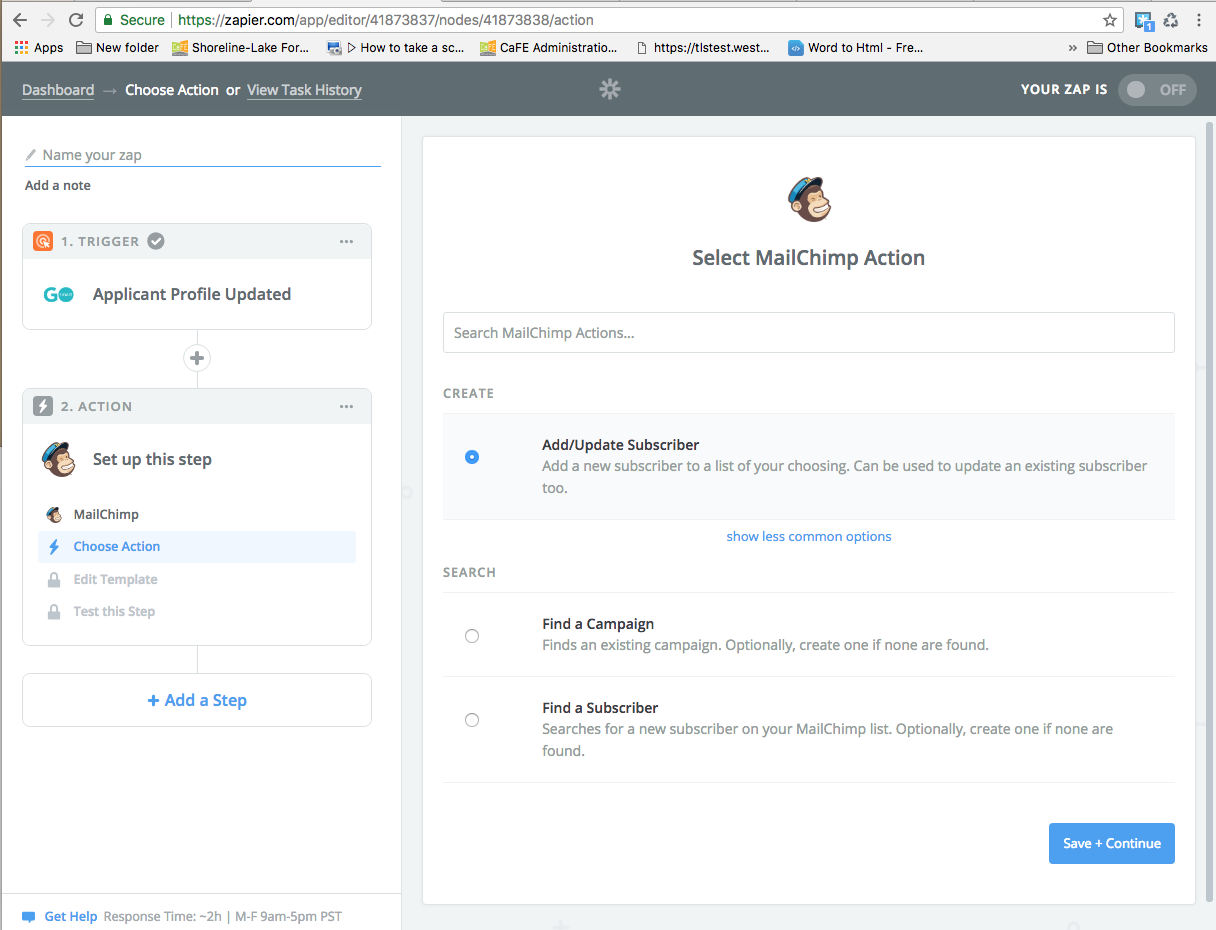Open the Other Bookmarks folder
This screenshot has height=930, width=1216.
click(x=1147, y=47)
